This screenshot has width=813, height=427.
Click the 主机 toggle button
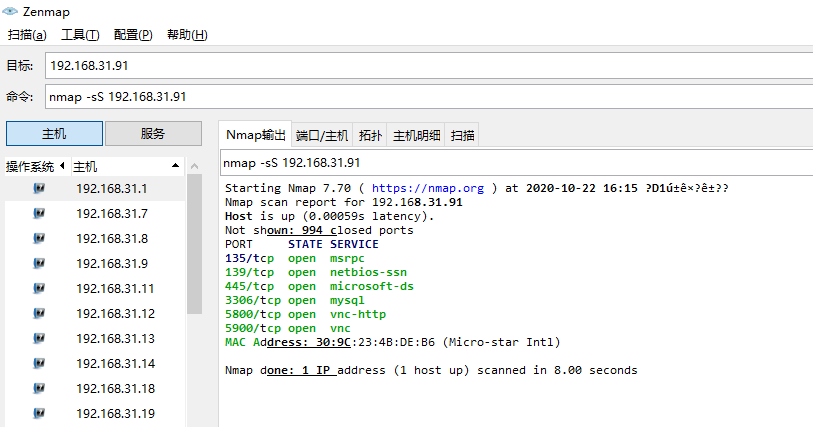tap(54, 134)
